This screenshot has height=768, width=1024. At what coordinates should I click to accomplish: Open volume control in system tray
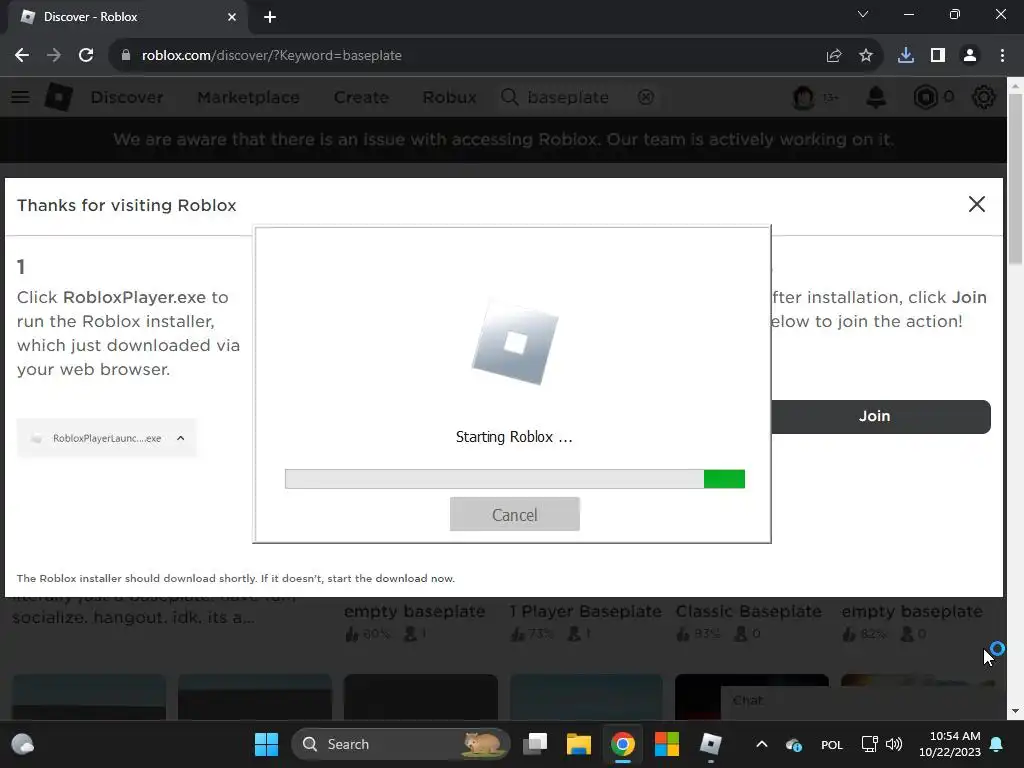[x=894, y=744]
